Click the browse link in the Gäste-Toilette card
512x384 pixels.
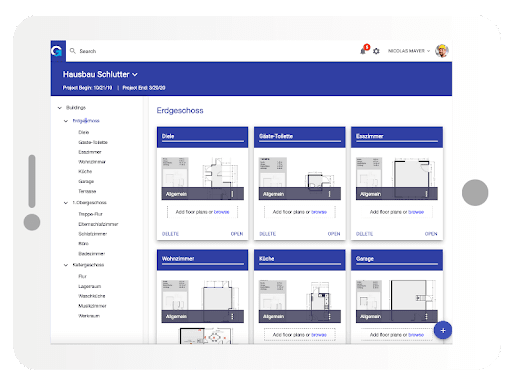tap(319, 212)
